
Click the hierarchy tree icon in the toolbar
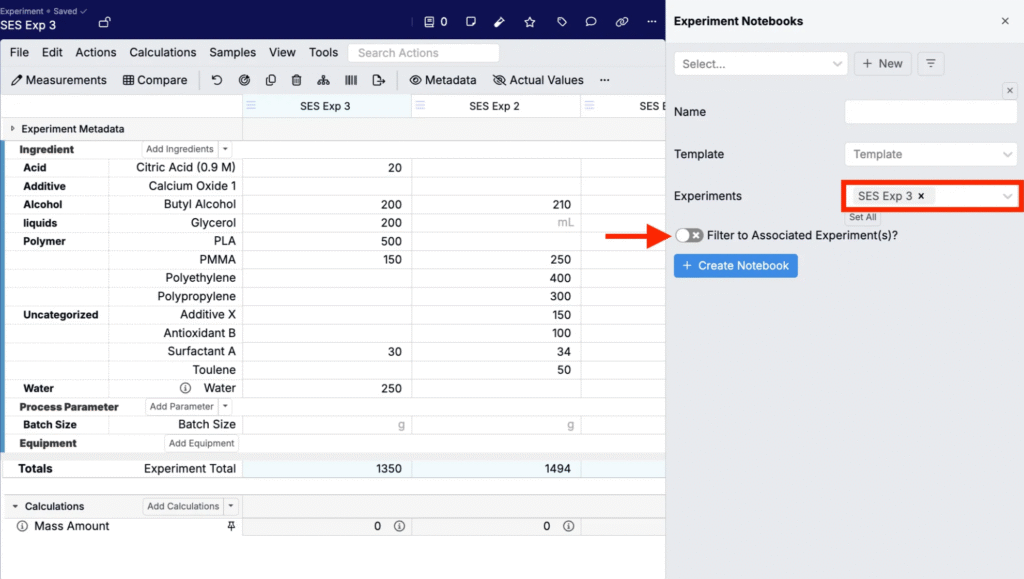(323, 80)
